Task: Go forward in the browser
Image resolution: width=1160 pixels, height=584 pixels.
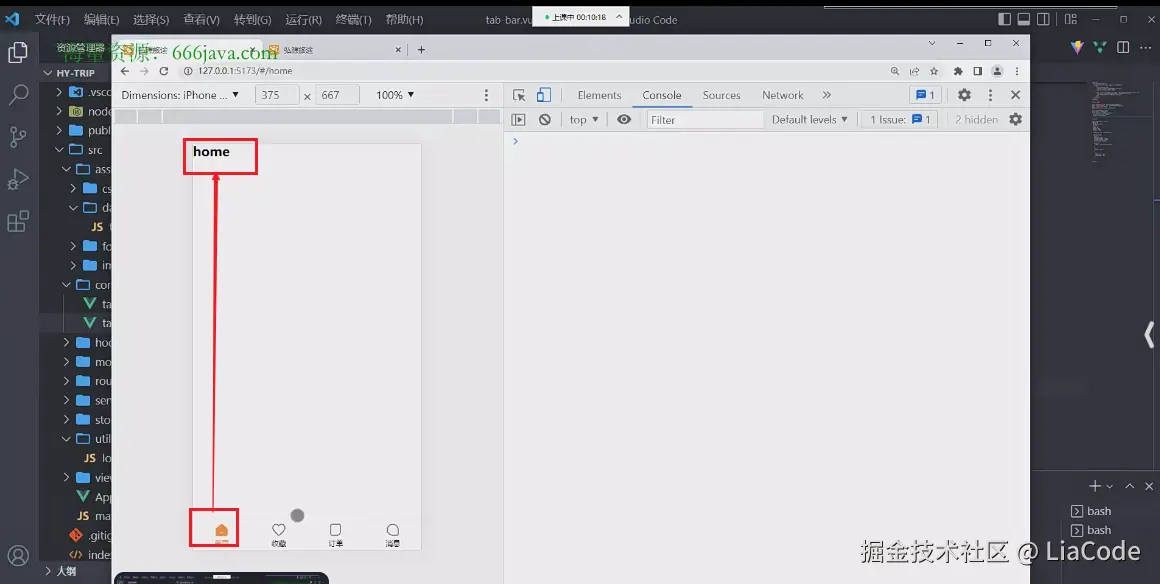Action: coord(144,71)
